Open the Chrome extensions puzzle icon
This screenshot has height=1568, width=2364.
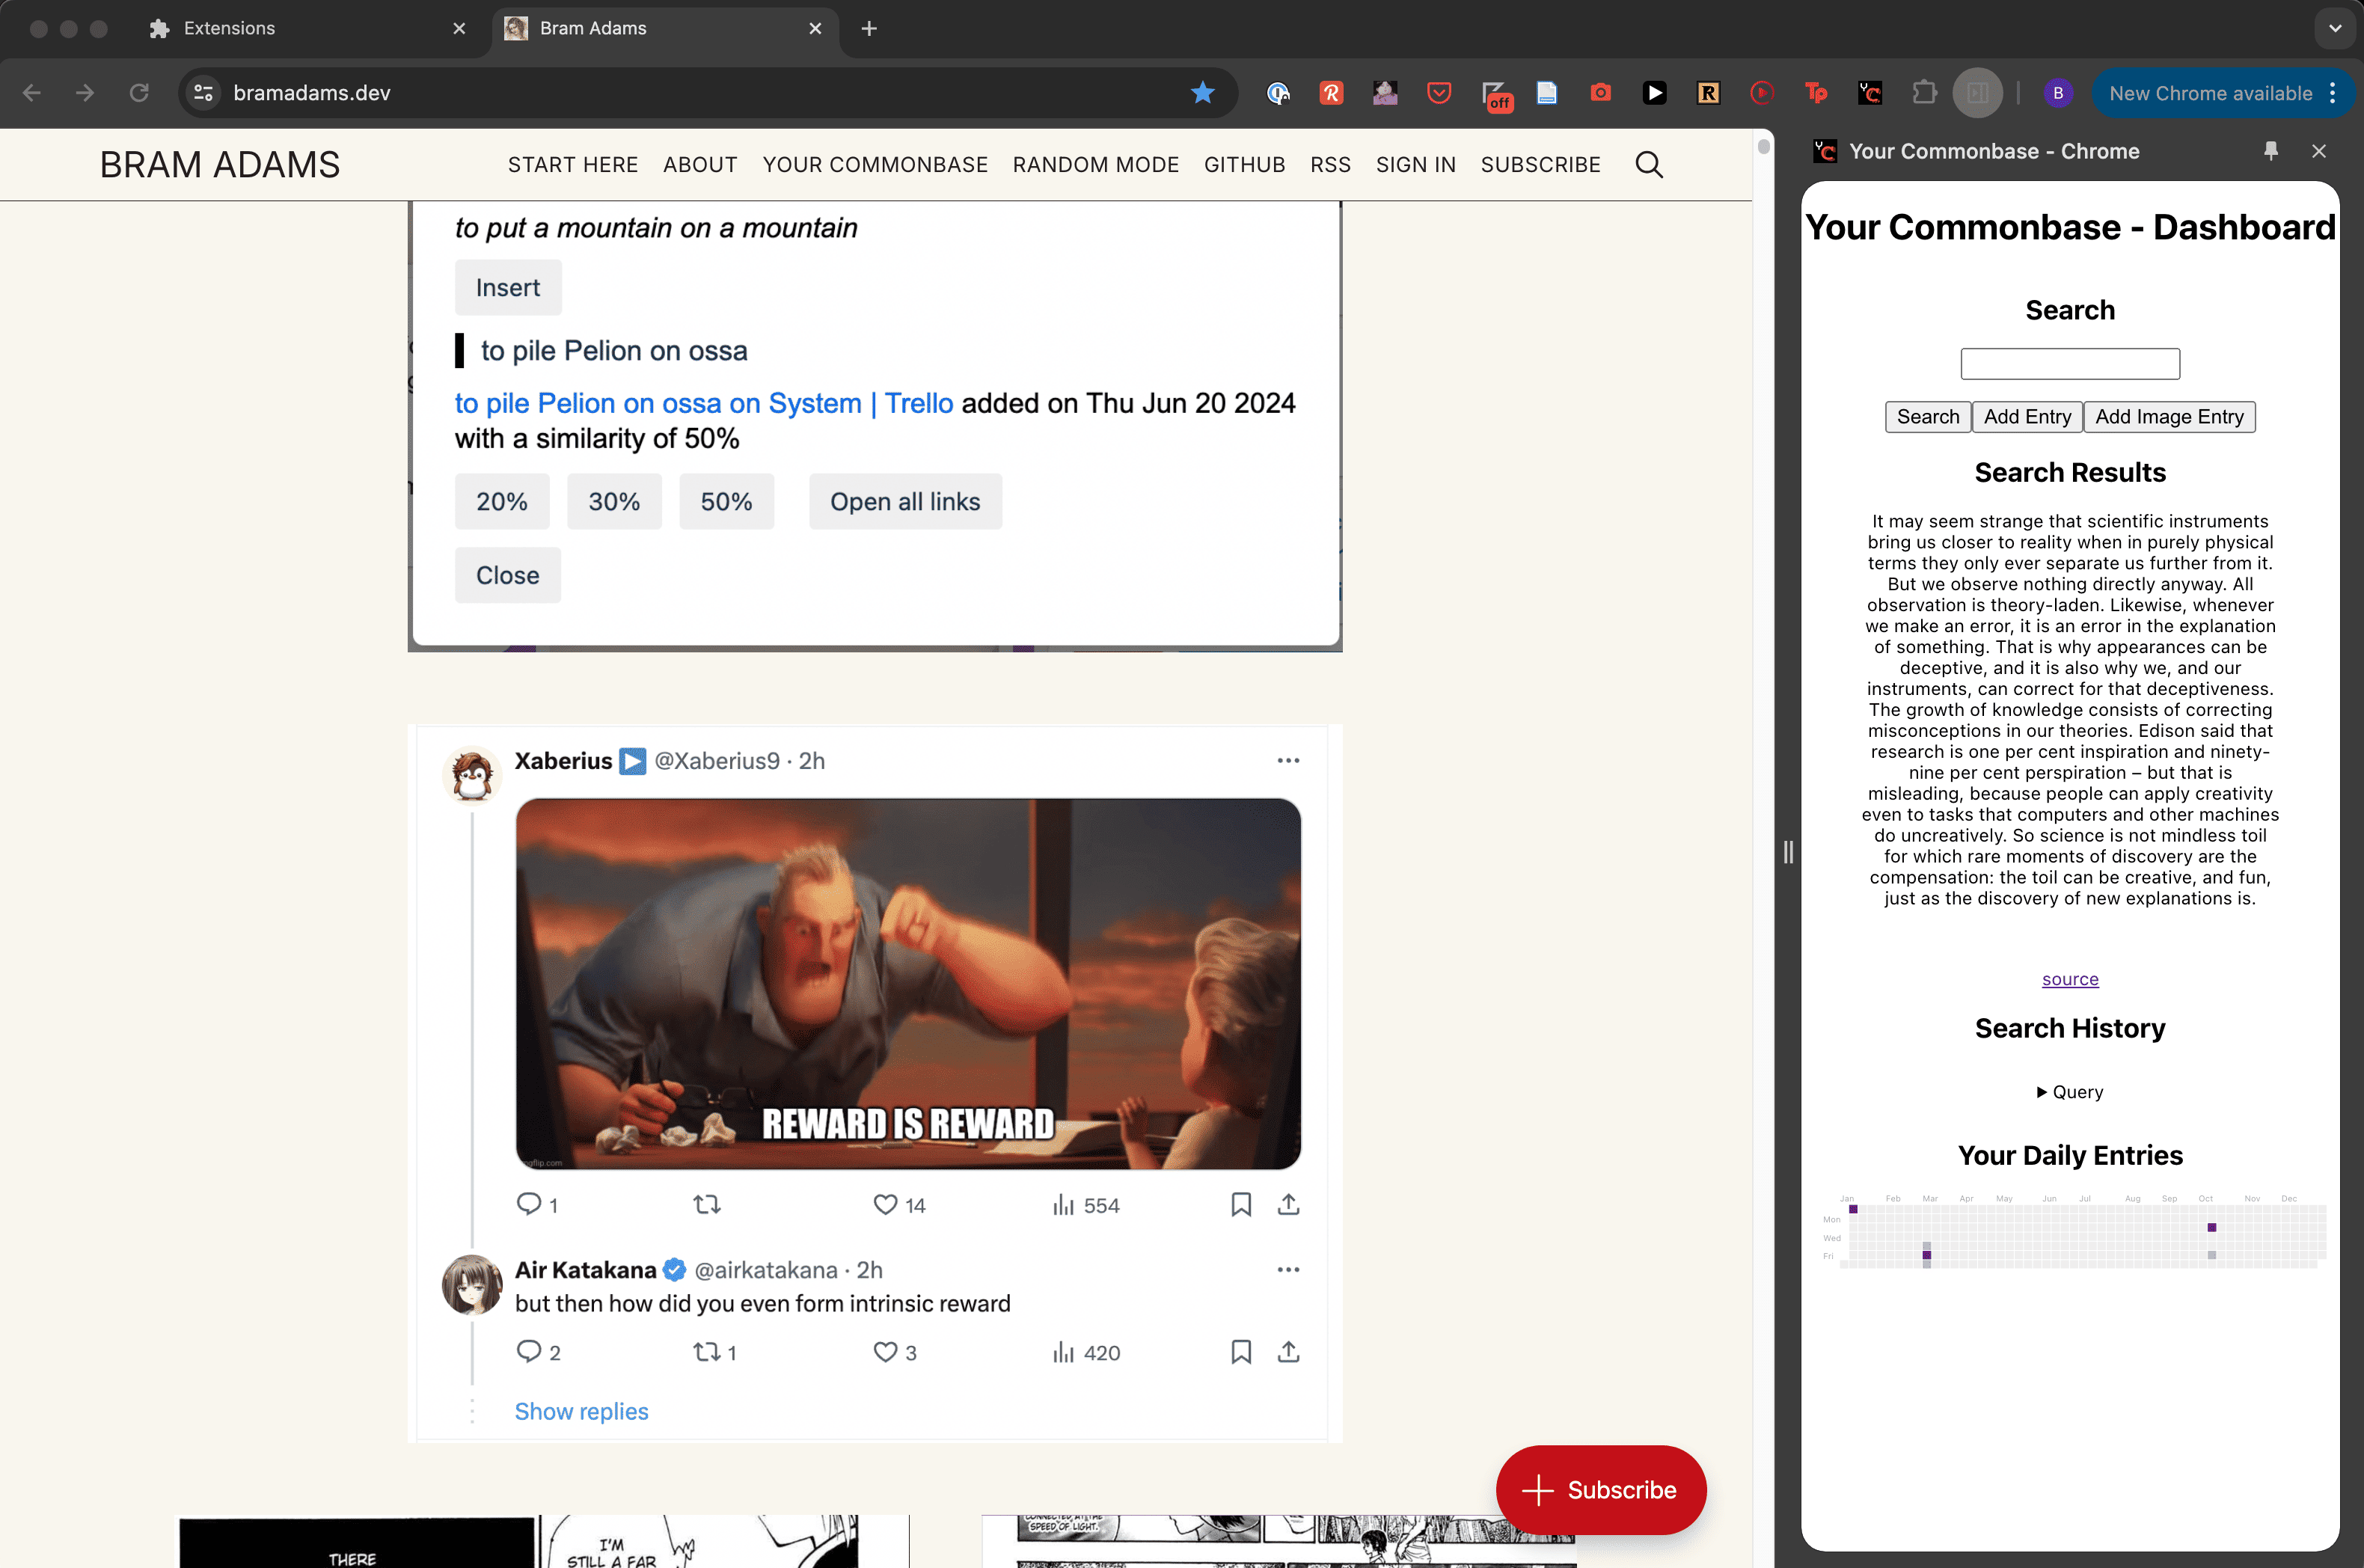(1924, 93)
